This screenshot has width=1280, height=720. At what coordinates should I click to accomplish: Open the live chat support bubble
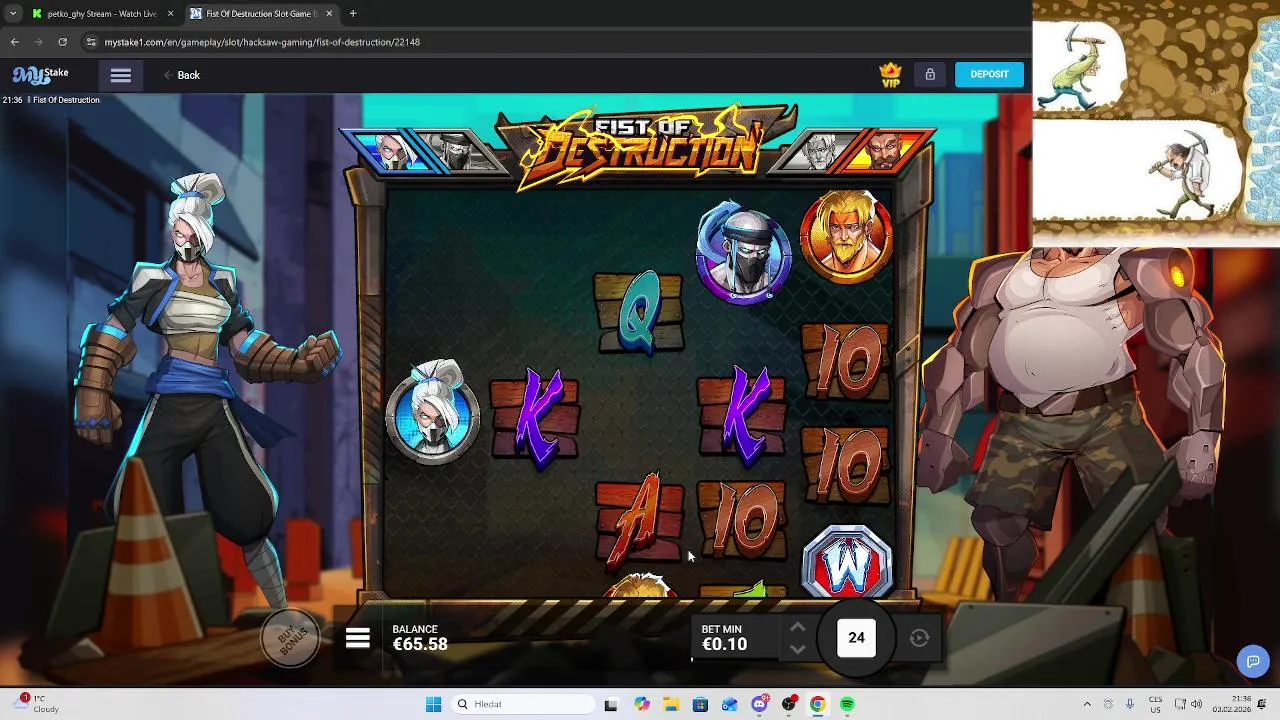coord(1252,661)
